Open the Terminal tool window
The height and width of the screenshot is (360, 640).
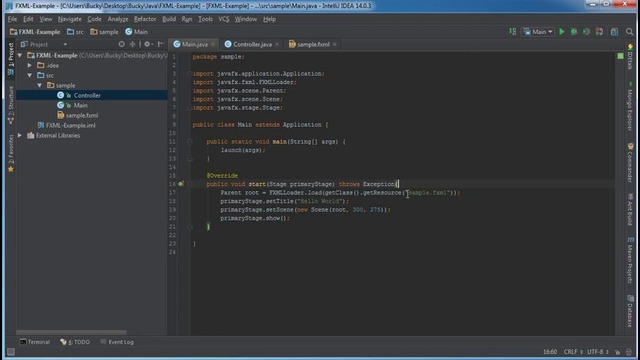(x=35, y=342)
